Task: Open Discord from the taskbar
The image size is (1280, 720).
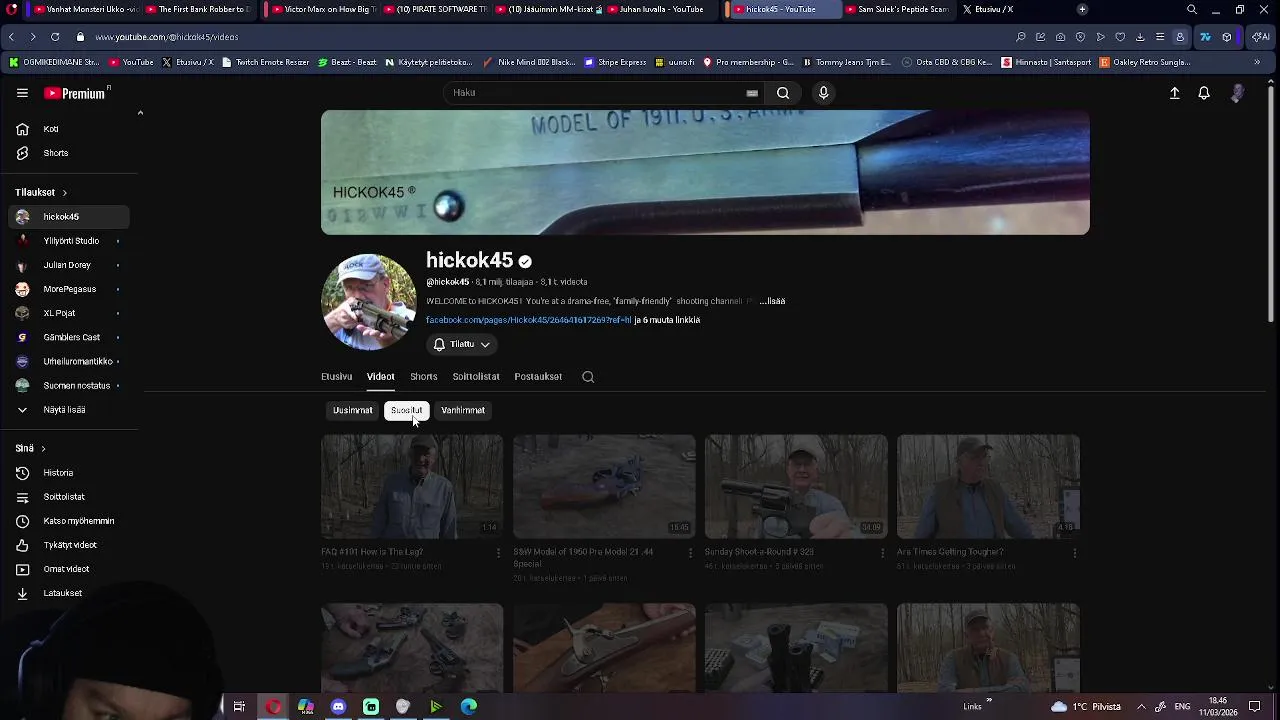Action: point(338,707)
